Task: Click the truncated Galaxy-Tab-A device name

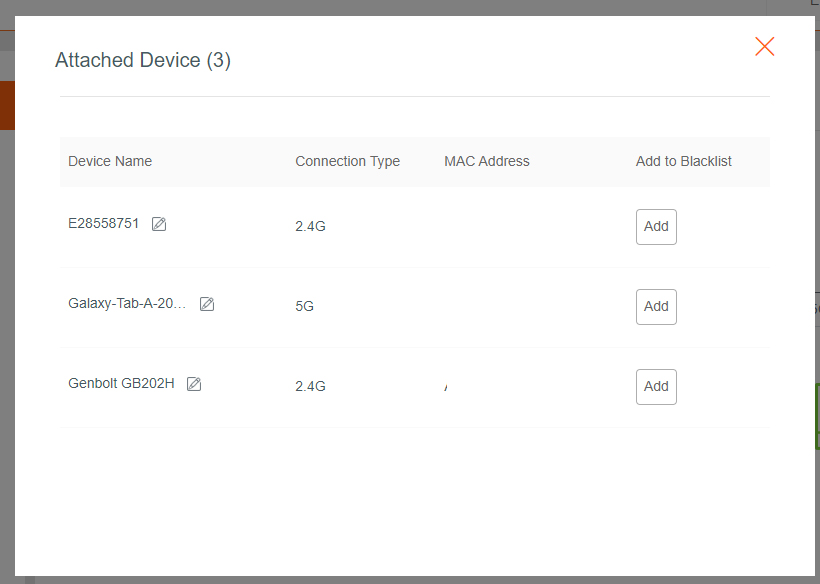Action: point(127,304)
